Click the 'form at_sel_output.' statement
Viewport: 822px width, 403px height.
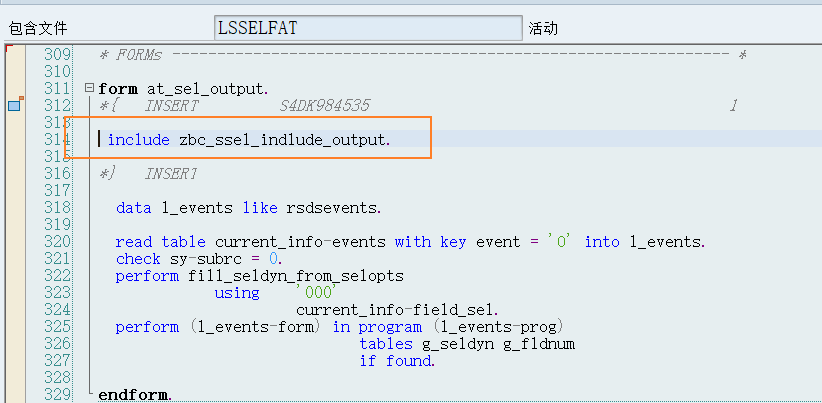pos(183,89)
